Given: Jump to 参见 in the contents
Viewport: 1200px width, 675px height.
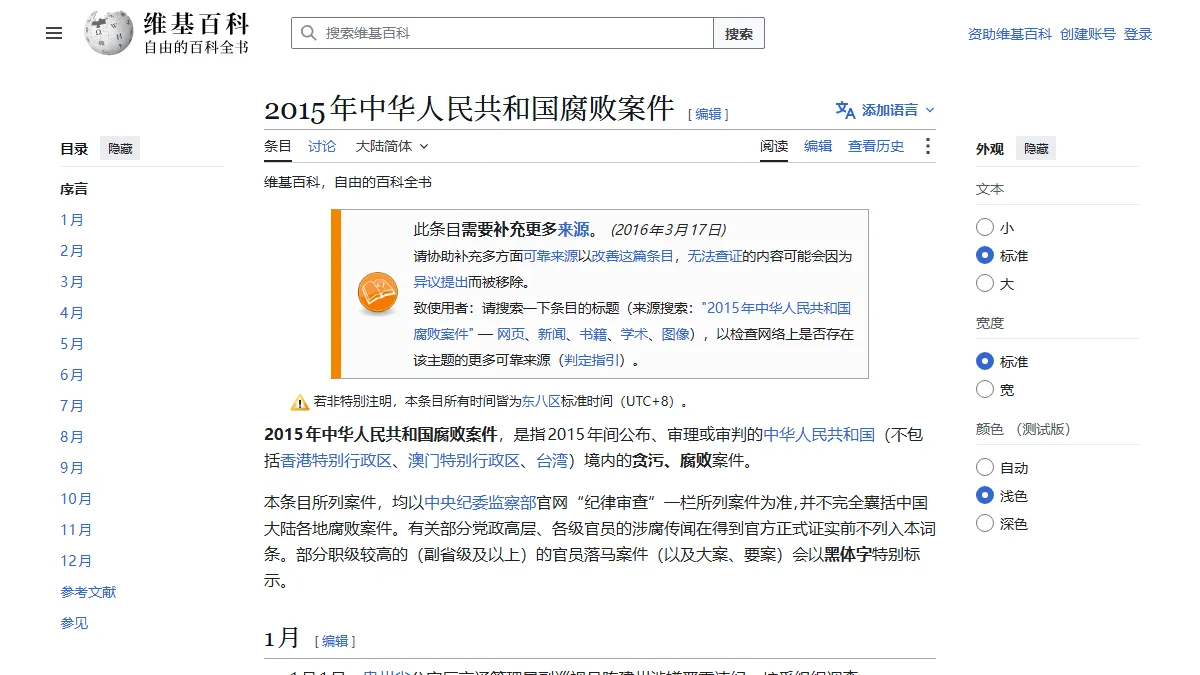Looking at the screenshot, I should 74,623.
